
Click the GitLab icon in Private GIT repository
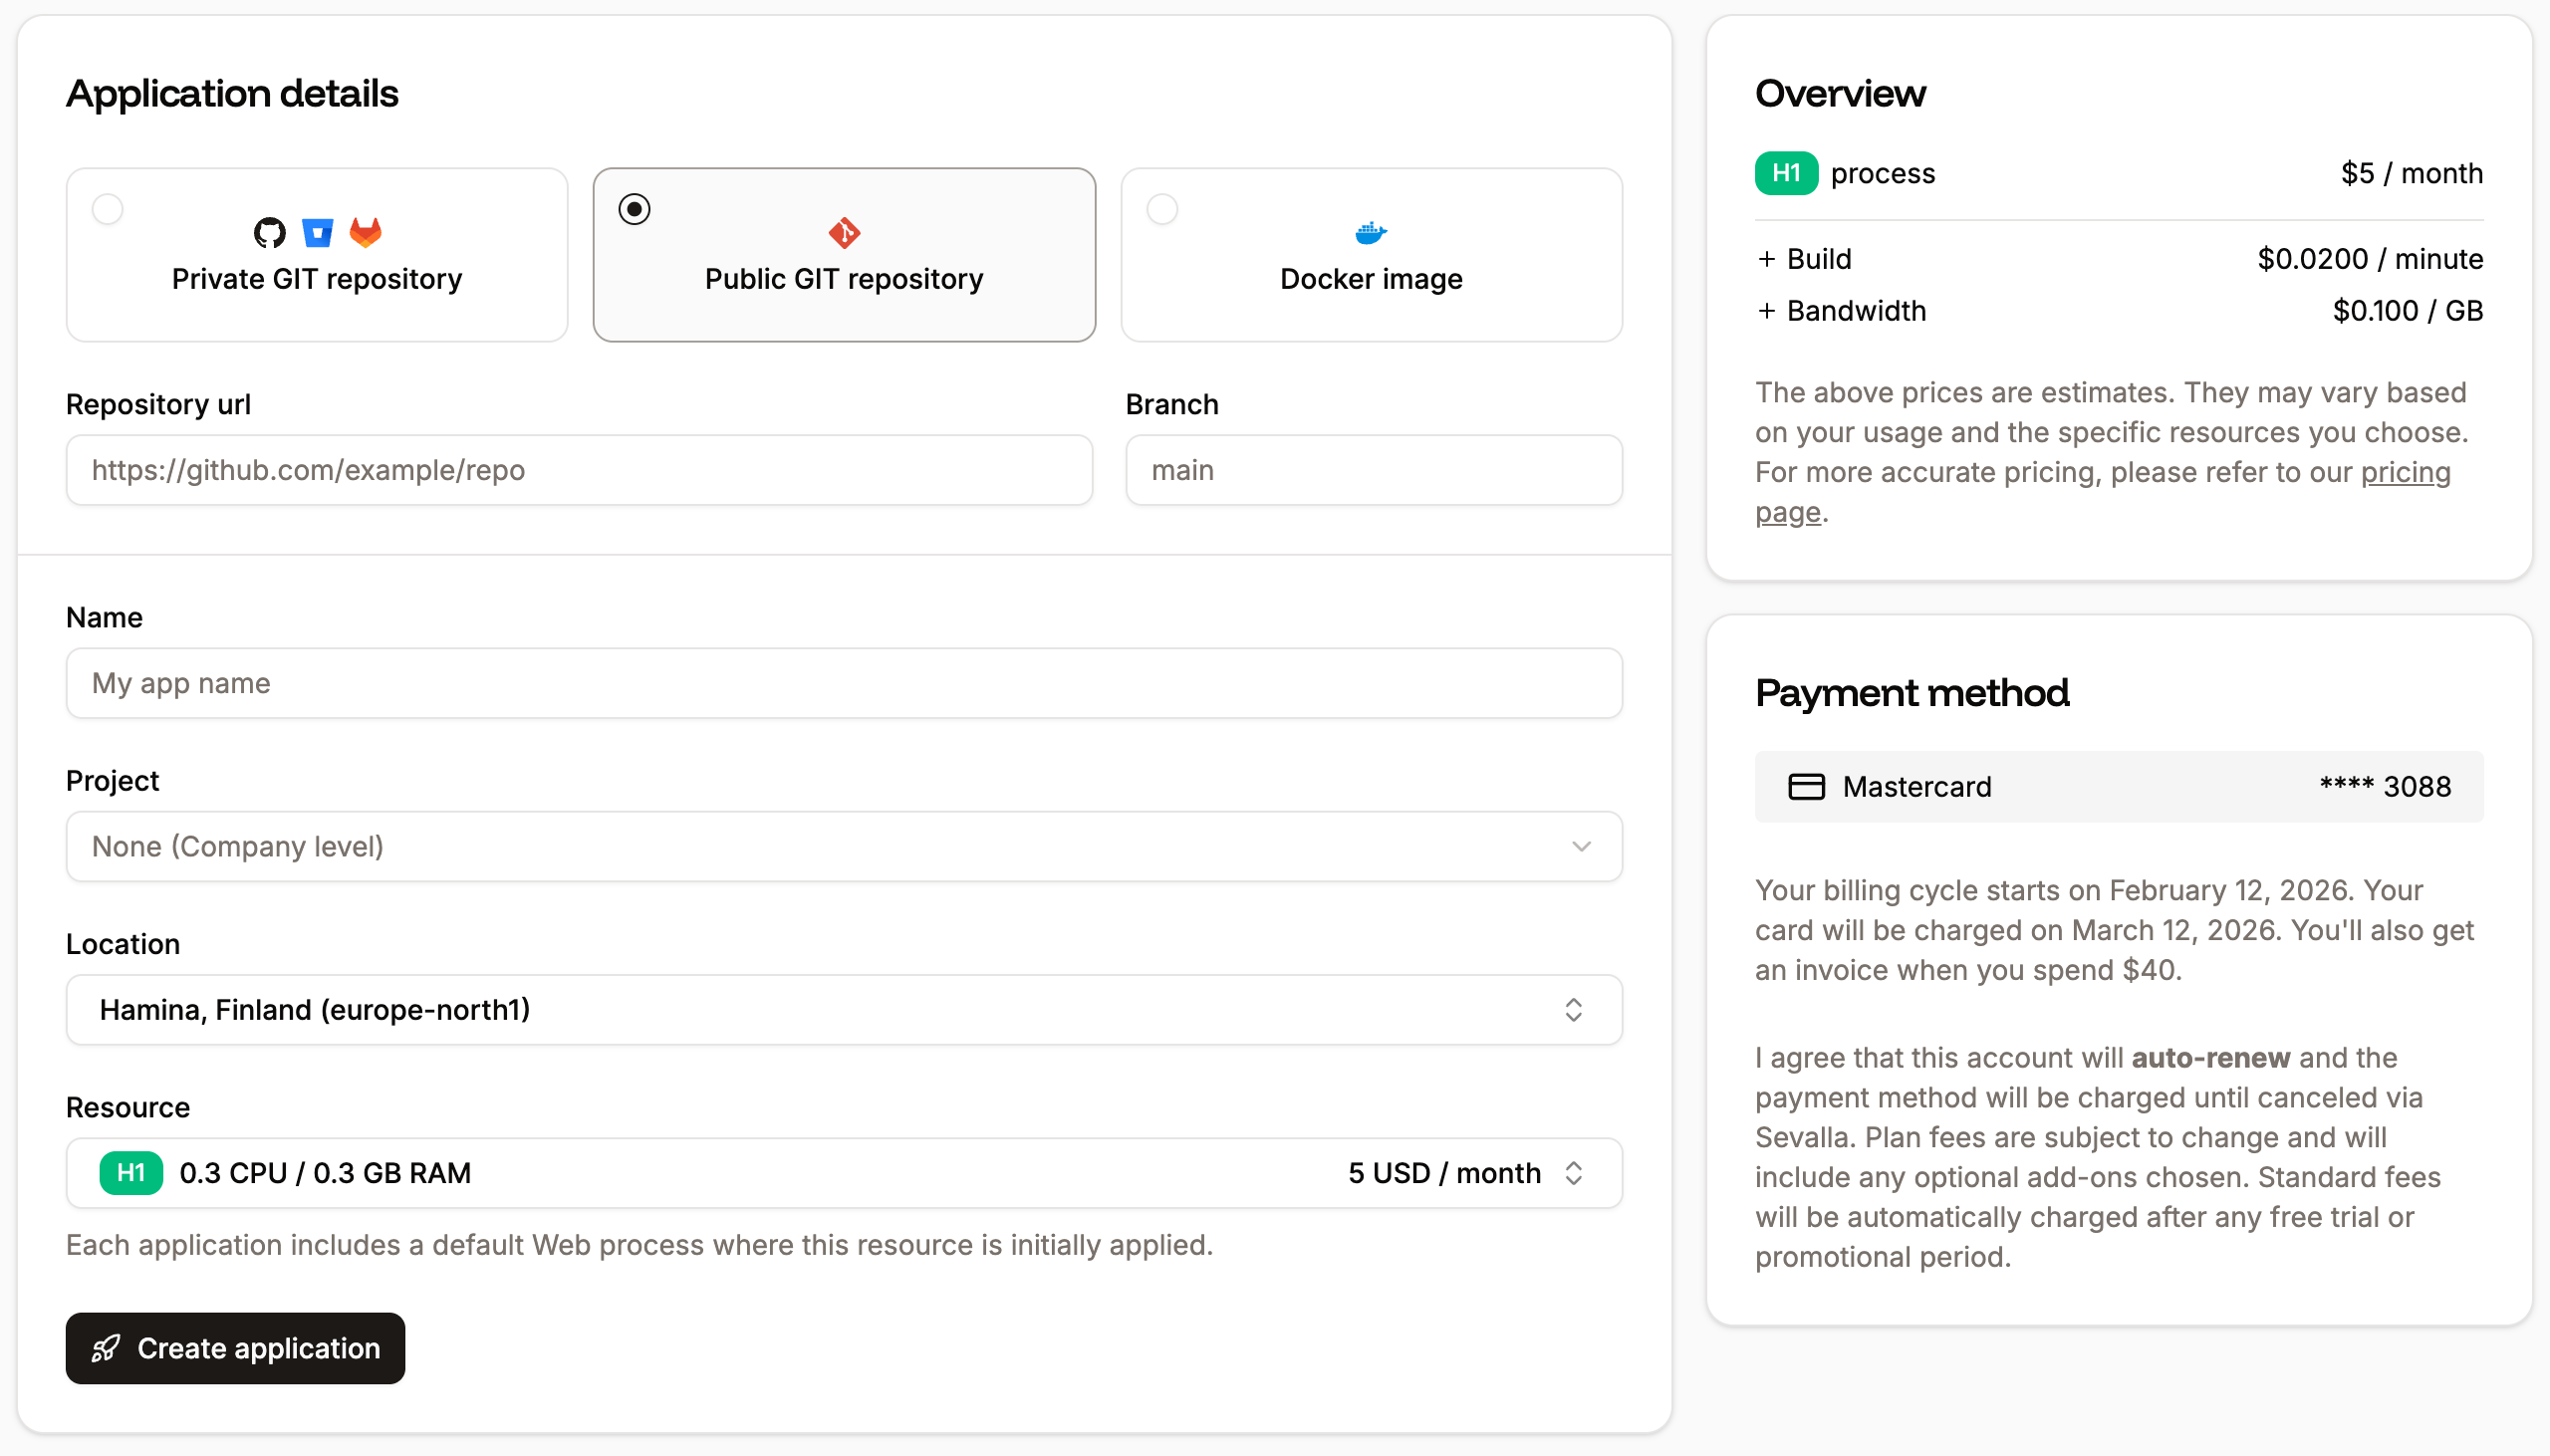(366, 231)
